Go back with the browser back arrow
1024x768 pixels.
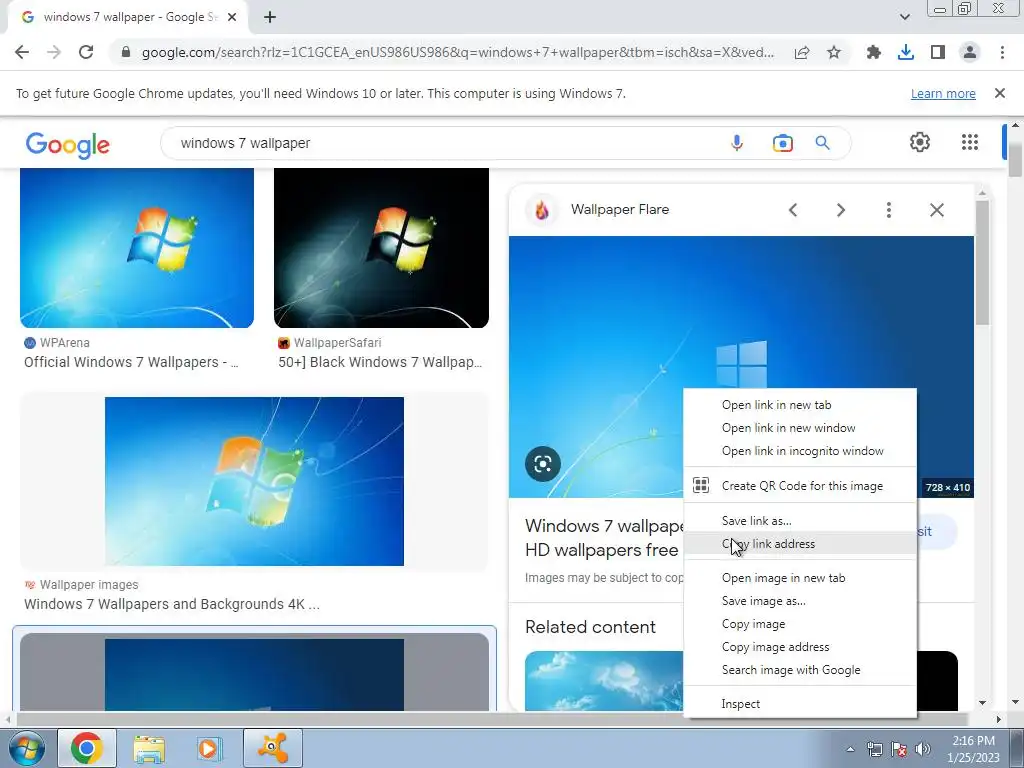[22, 52]
